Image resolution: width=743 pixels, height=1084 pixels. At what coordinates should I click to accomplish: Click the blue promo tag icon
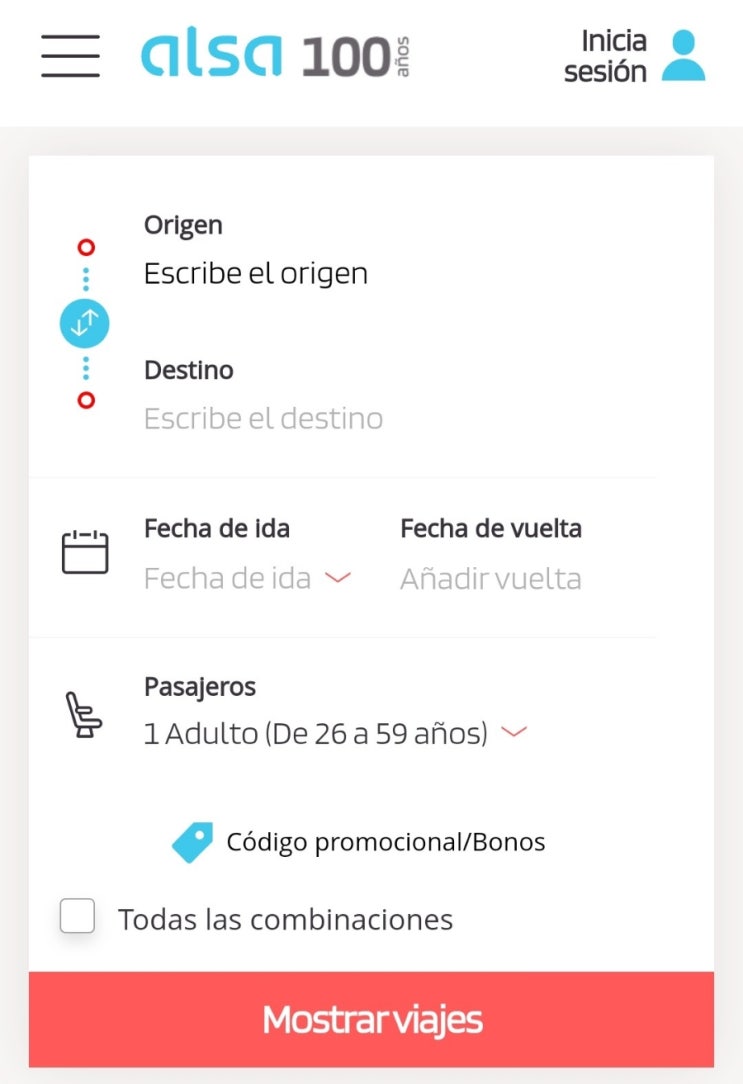[x=192, y=842]
